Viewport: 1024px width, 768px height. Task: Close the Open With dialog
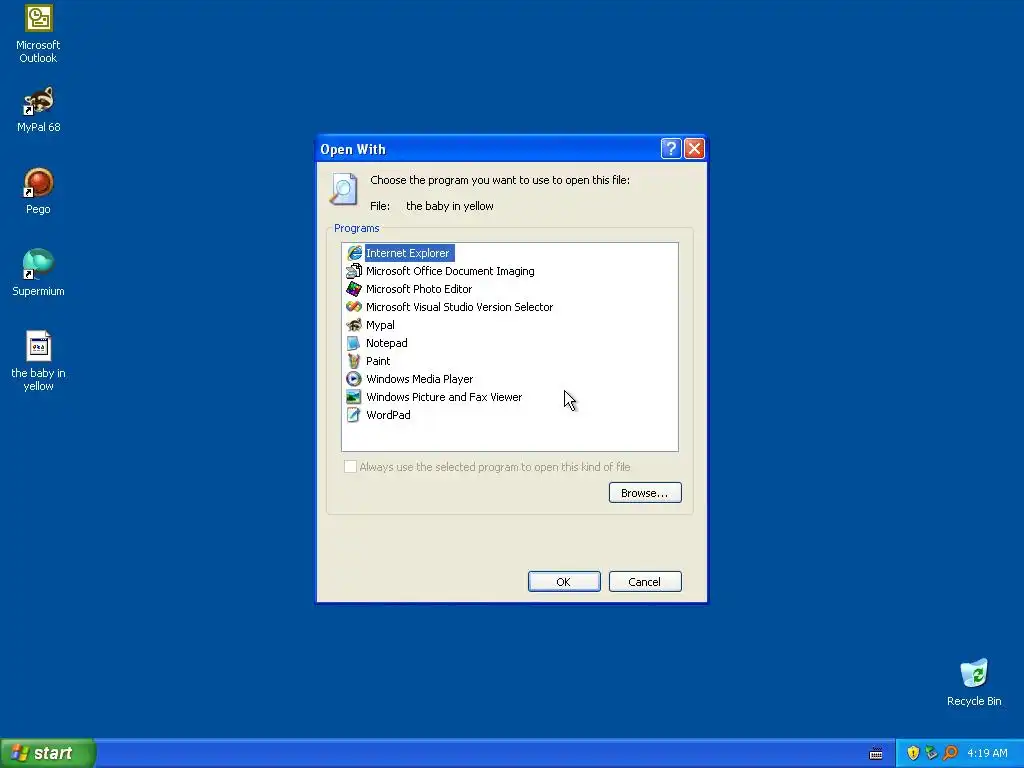tap(694, 149)
